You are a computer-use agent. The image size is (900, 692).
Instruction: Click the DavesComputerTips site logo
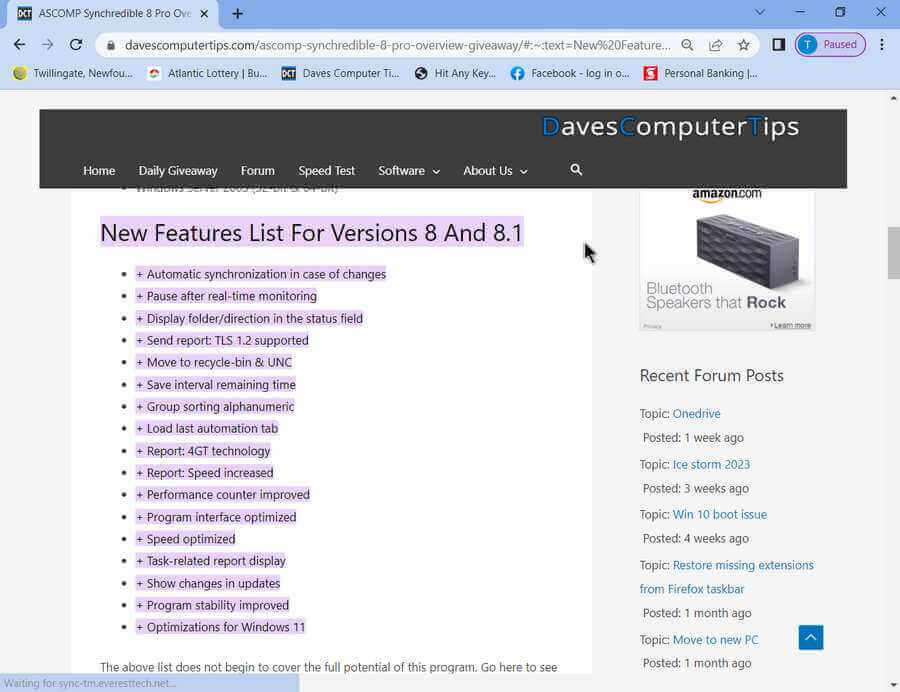[x=670, y=127]
